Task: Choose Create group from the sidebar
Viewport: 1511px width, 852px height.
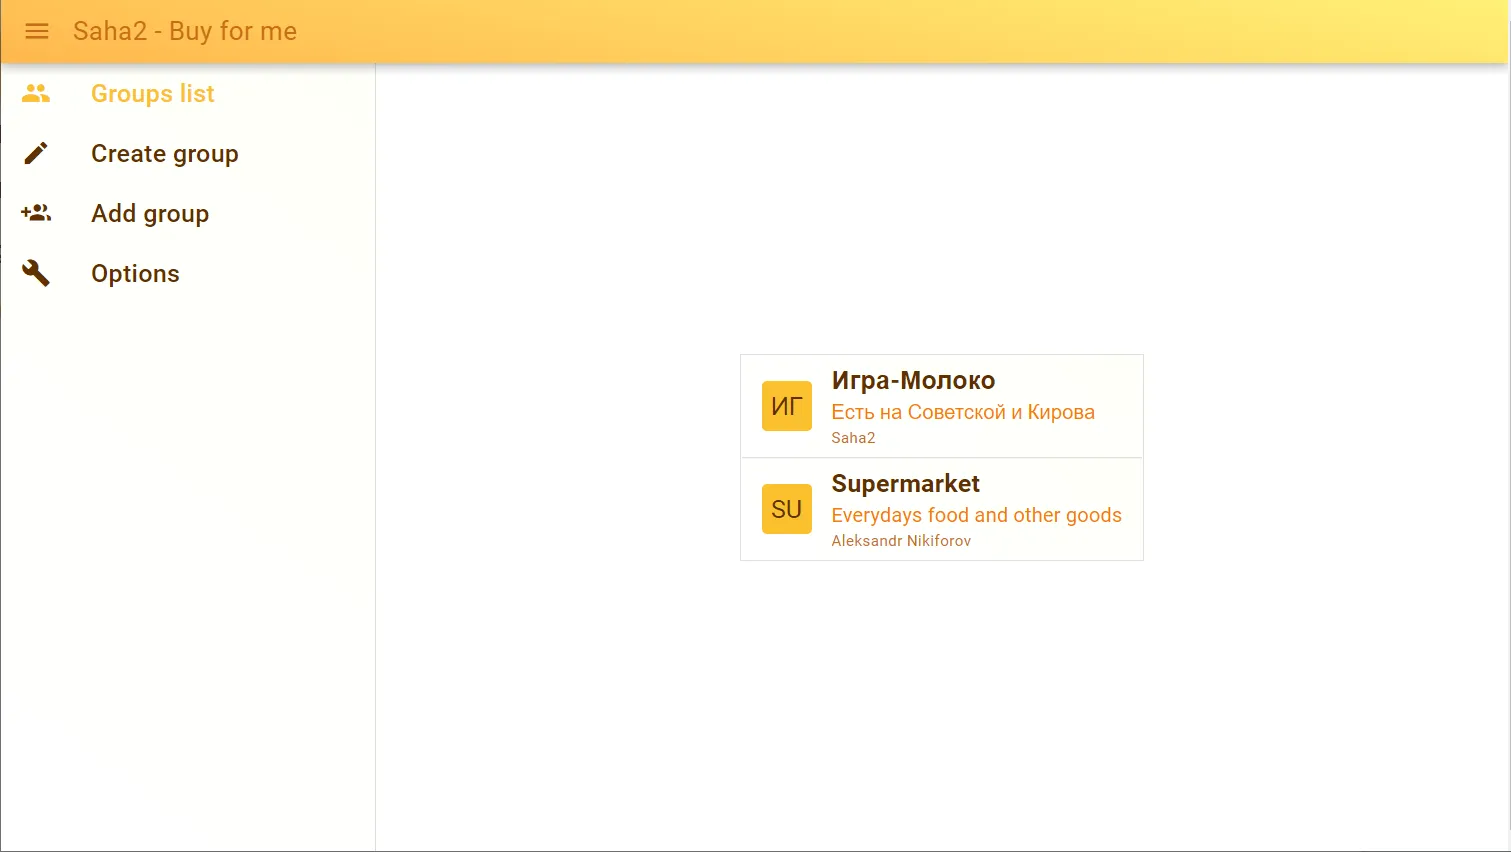Action: click(164, 153)
